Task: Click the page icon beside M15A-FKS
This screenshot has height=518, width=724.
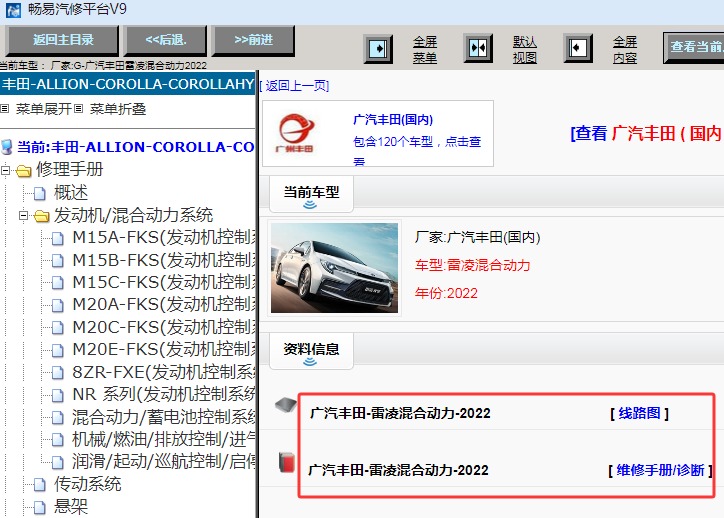Action: 58,238
